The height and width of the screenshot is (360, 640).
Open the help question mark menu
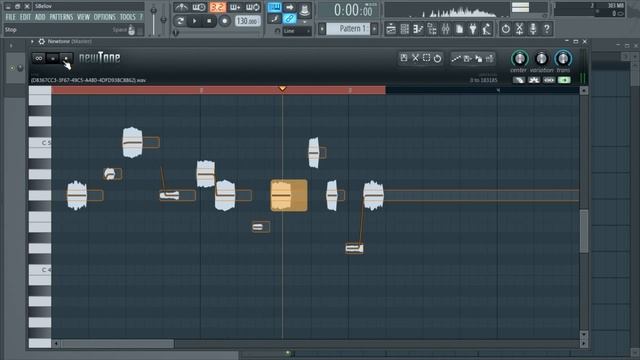(141, 17)
